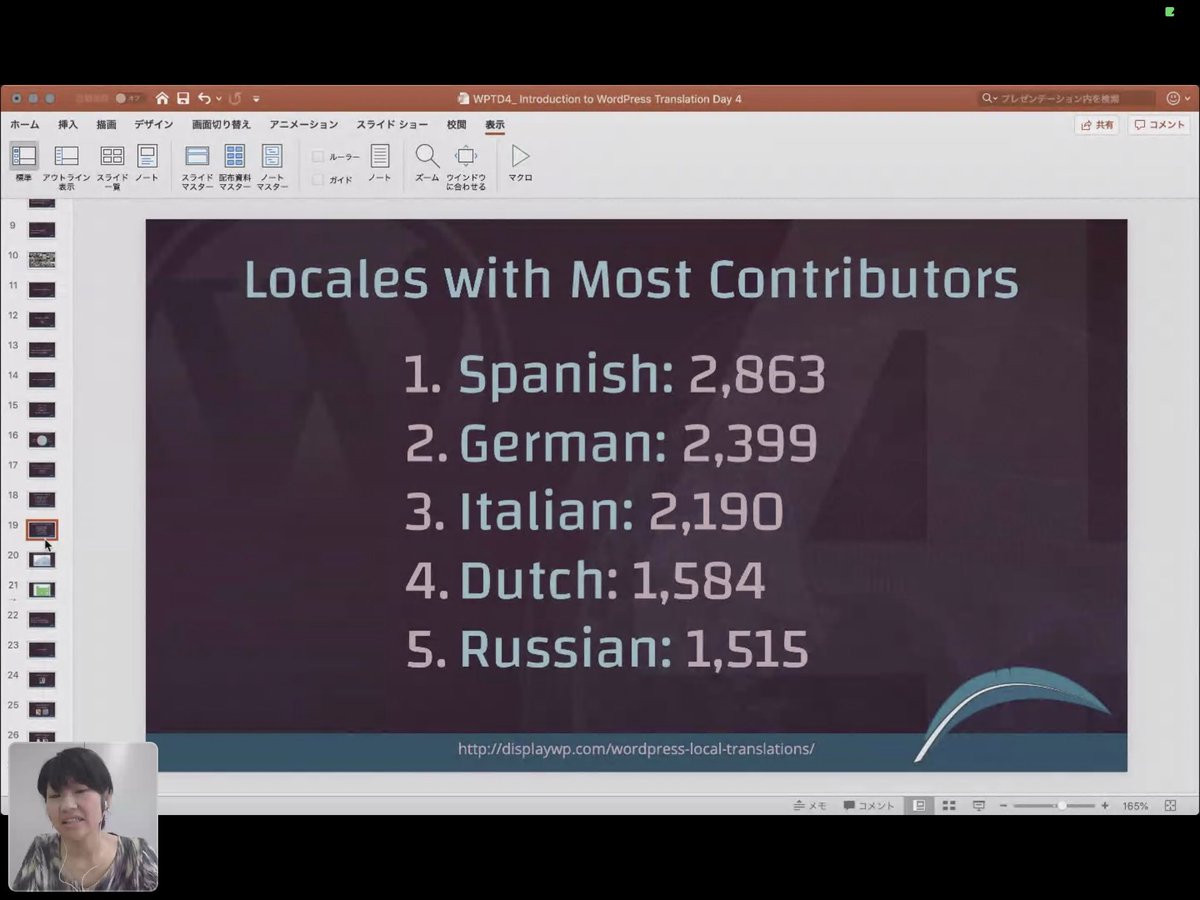
Task: Open the 描画 draw tab
Action: 106,125
